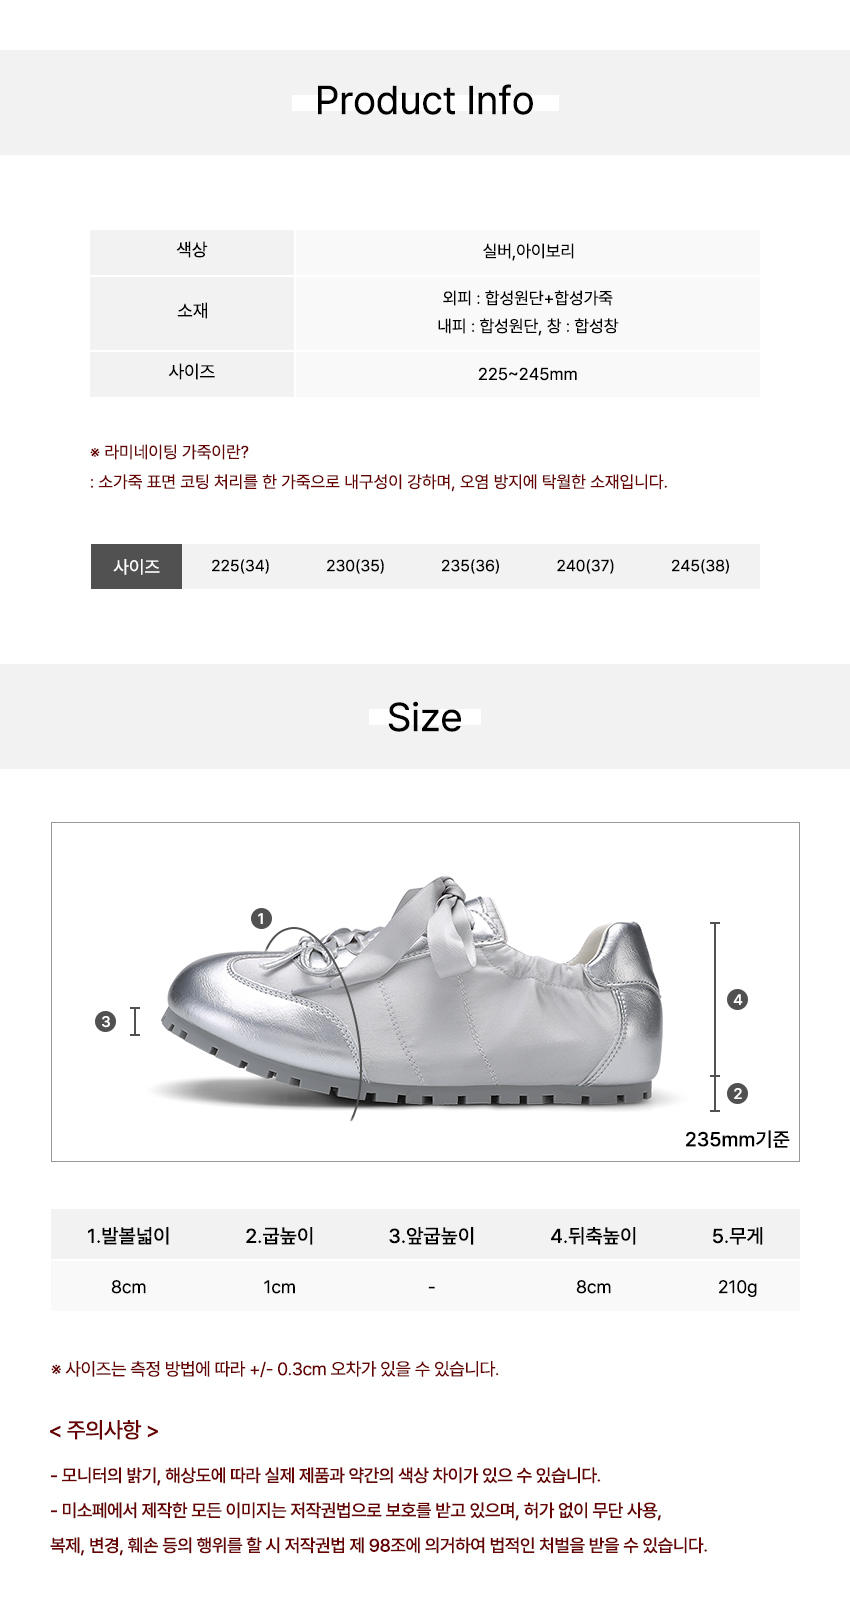850x1607 pixels.
Task: Choose the 235(36) size option
Action: [x=470, y=566]
